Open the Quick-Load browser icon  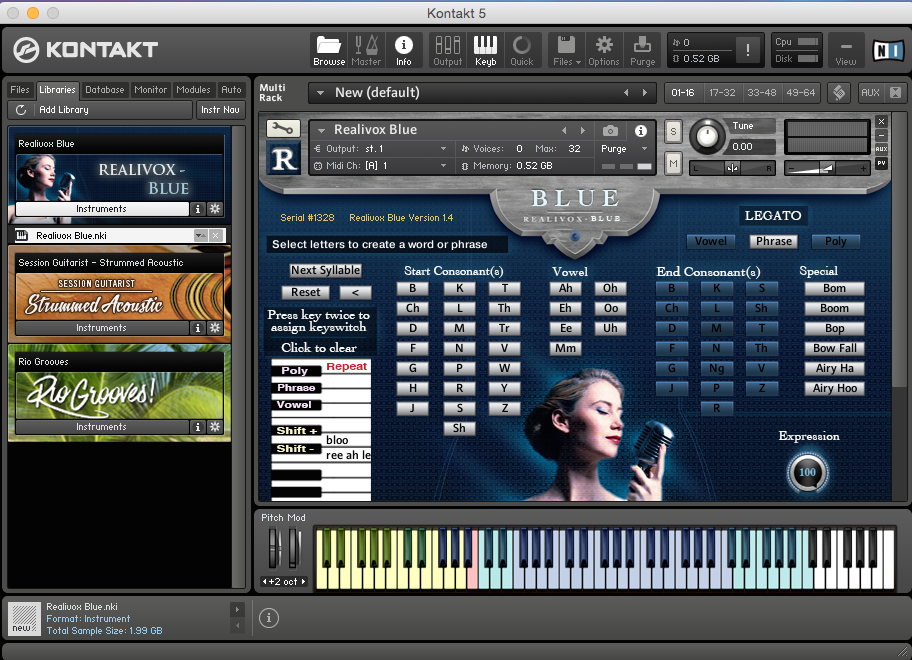click(522, 50)
